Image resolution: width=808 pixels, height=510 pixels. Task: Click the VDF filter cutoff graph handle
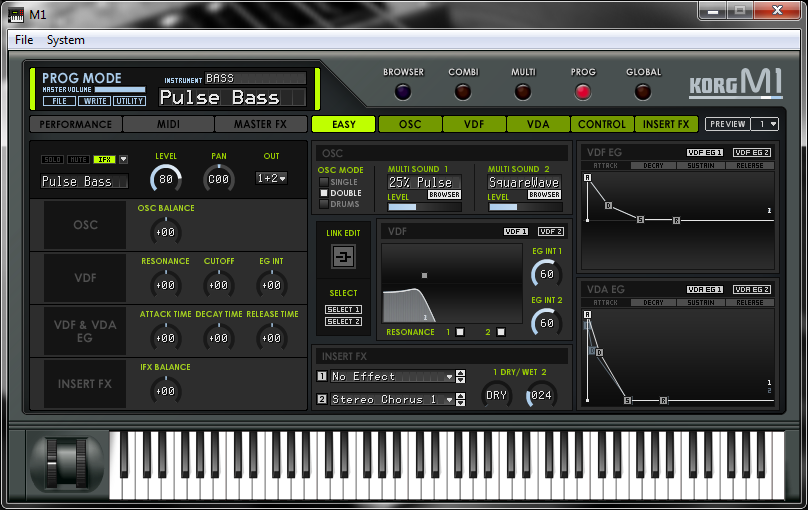(x=425, y=276)
